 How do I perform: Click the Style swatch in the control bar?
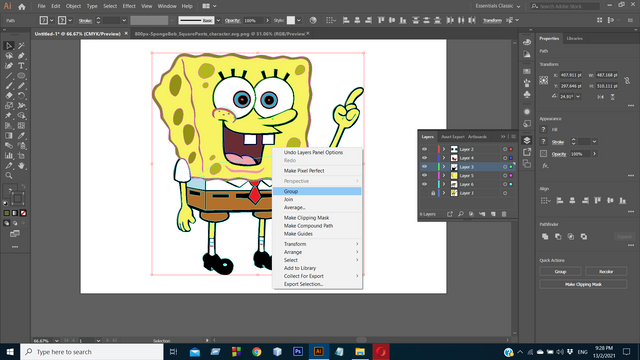(x=291, y=20)
